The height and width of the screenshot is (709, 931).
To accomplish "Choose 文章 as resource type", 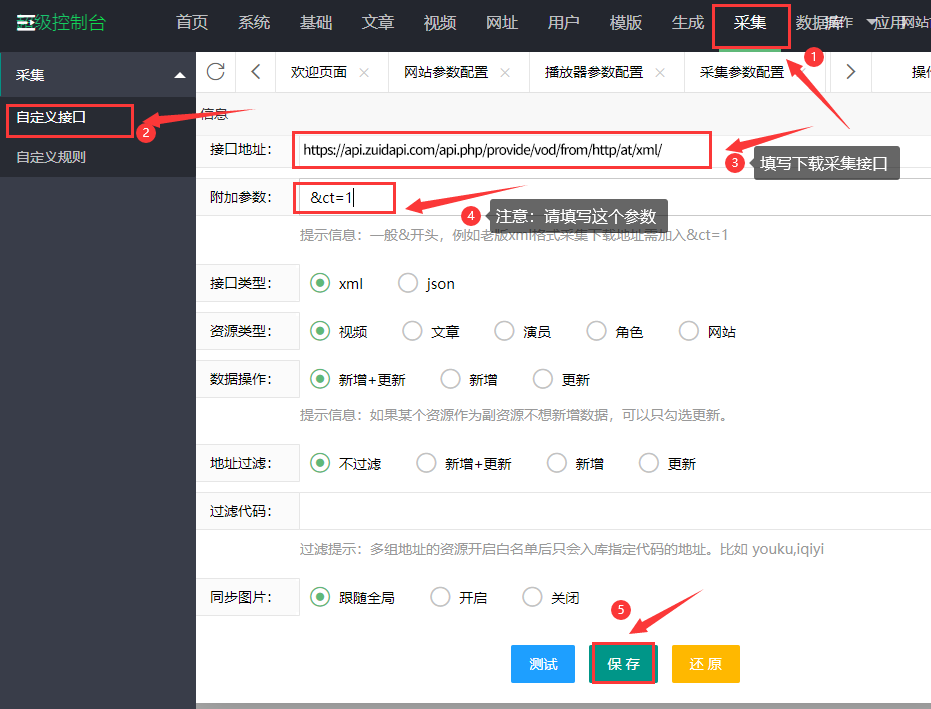I will (x=412, y=331).
